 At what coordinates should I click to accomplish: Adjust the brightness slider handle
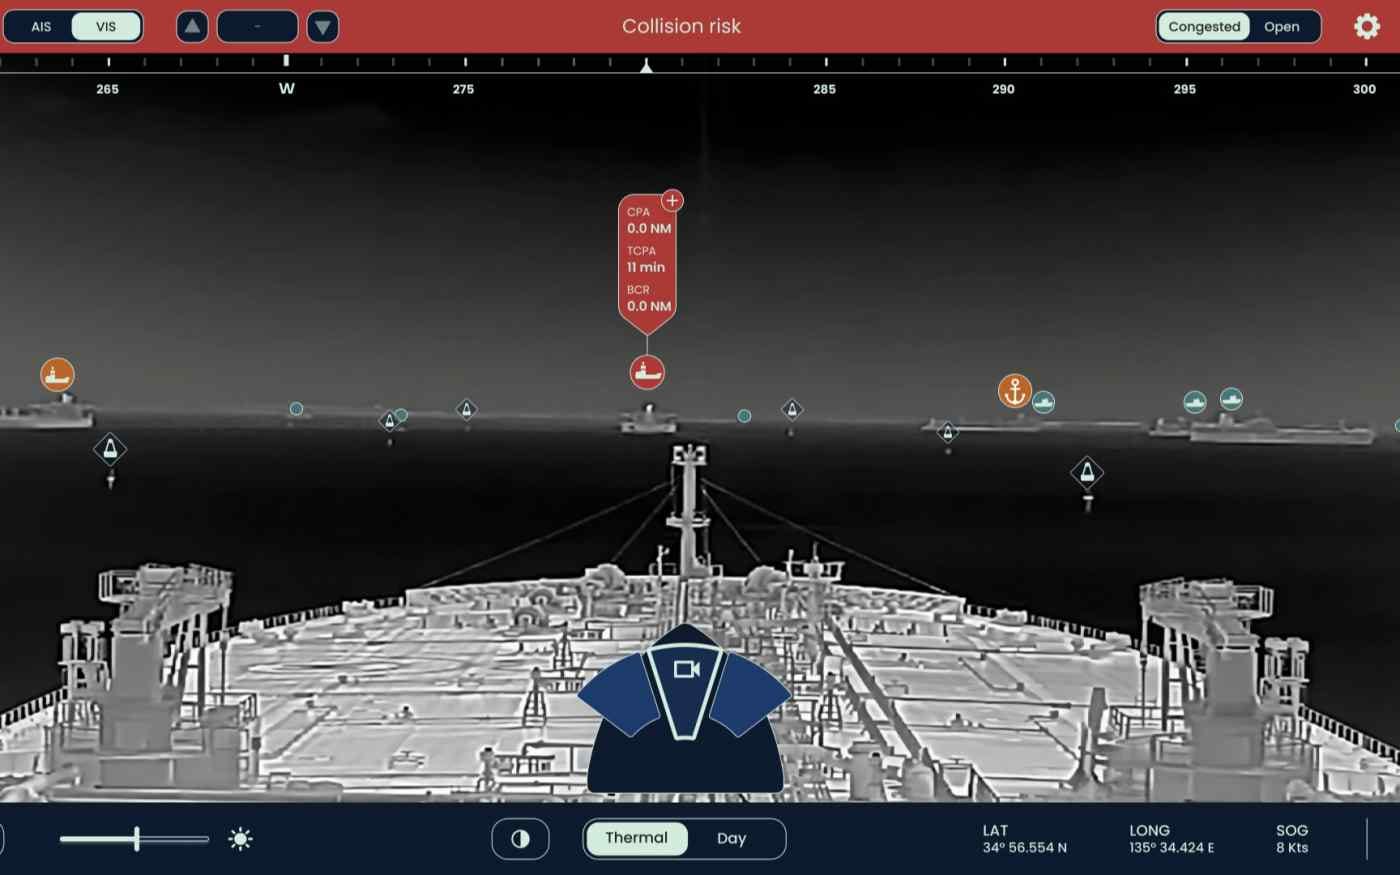(137, 839)
